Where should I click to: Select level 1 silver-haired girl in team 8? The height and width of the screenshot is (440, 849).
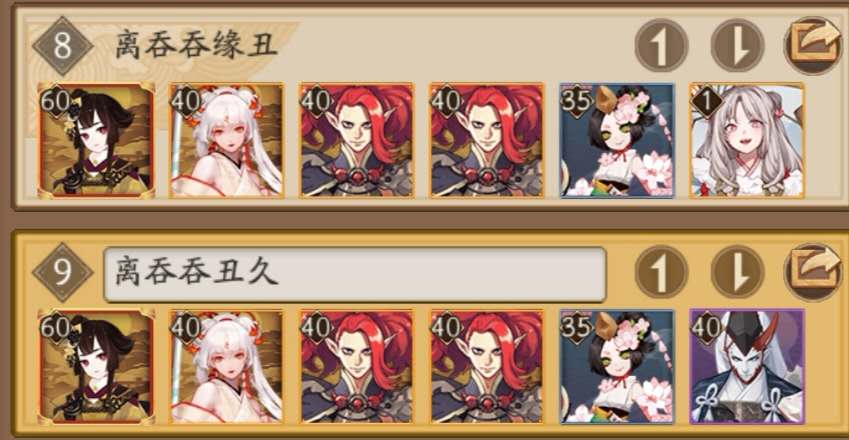(747, 140)
